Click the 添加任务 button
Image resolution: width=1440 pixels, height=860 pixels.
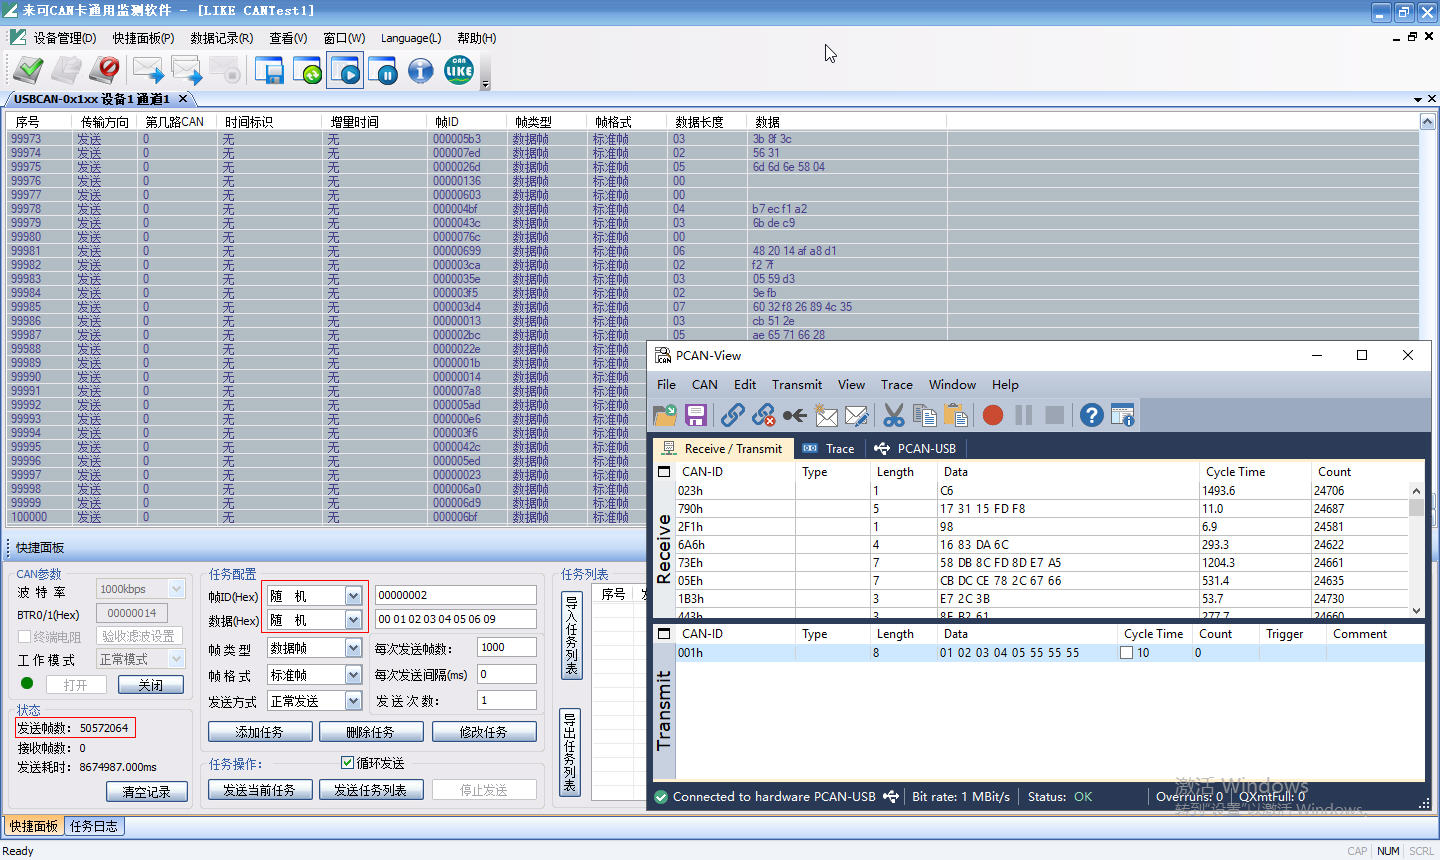pos(259,732)
